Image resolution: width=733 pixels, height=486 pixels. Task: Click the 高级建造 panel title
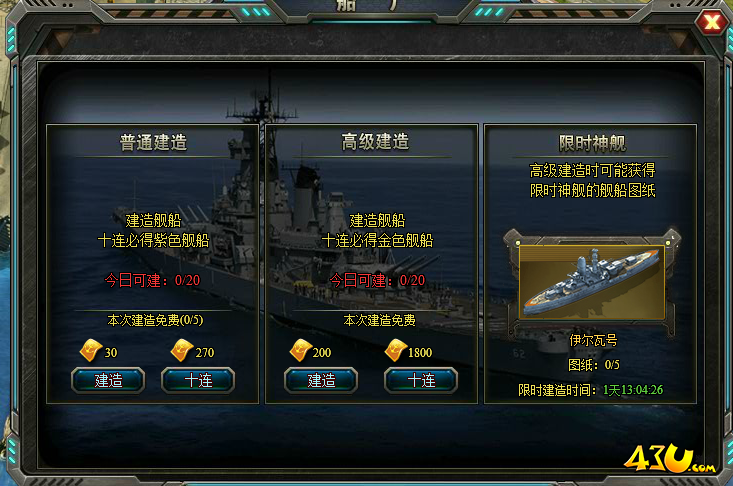(375, 142)
